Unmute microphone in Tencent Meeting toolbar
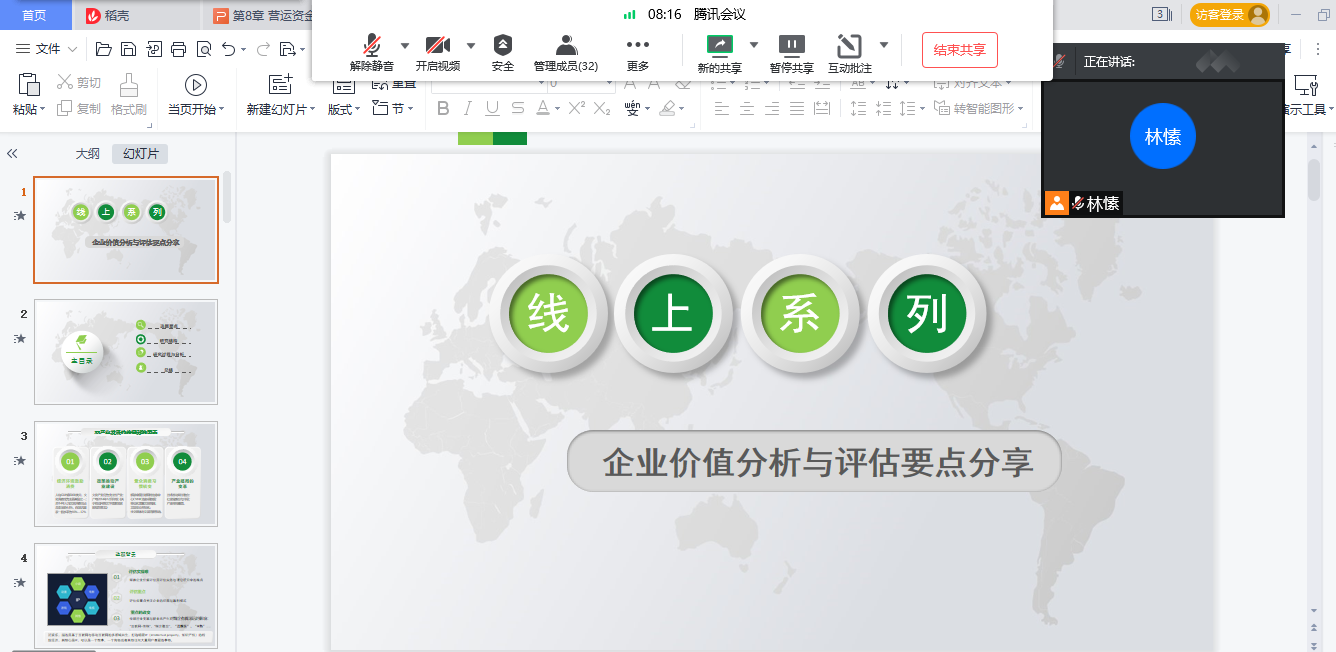This screenshot has width=1336, height=652. 371,52
